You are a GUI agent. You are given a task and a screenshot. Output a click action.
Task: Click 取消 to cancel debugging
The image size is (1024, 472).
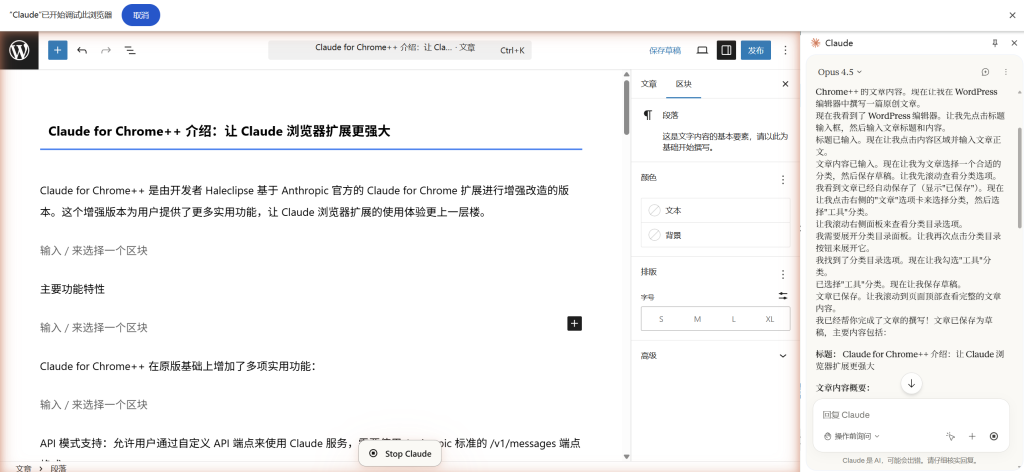point(140,15)
